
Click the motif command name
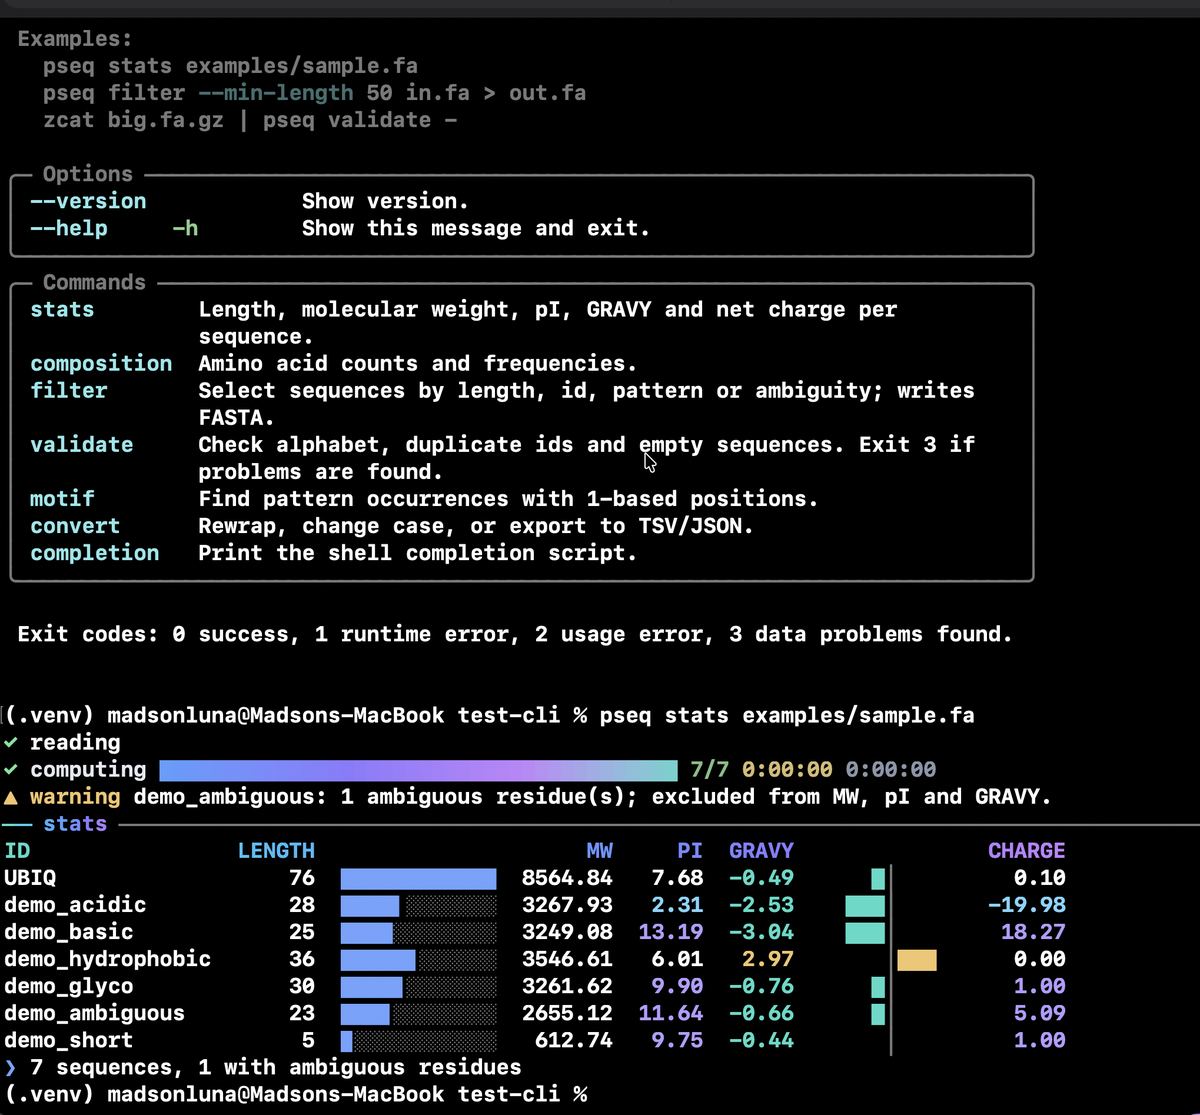pos(62,499)
